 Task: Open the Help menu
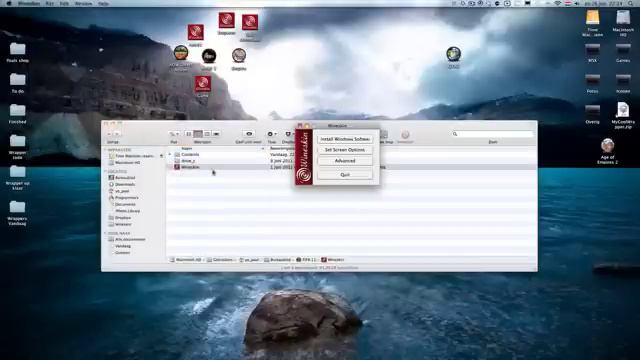(x=103, y=3)
